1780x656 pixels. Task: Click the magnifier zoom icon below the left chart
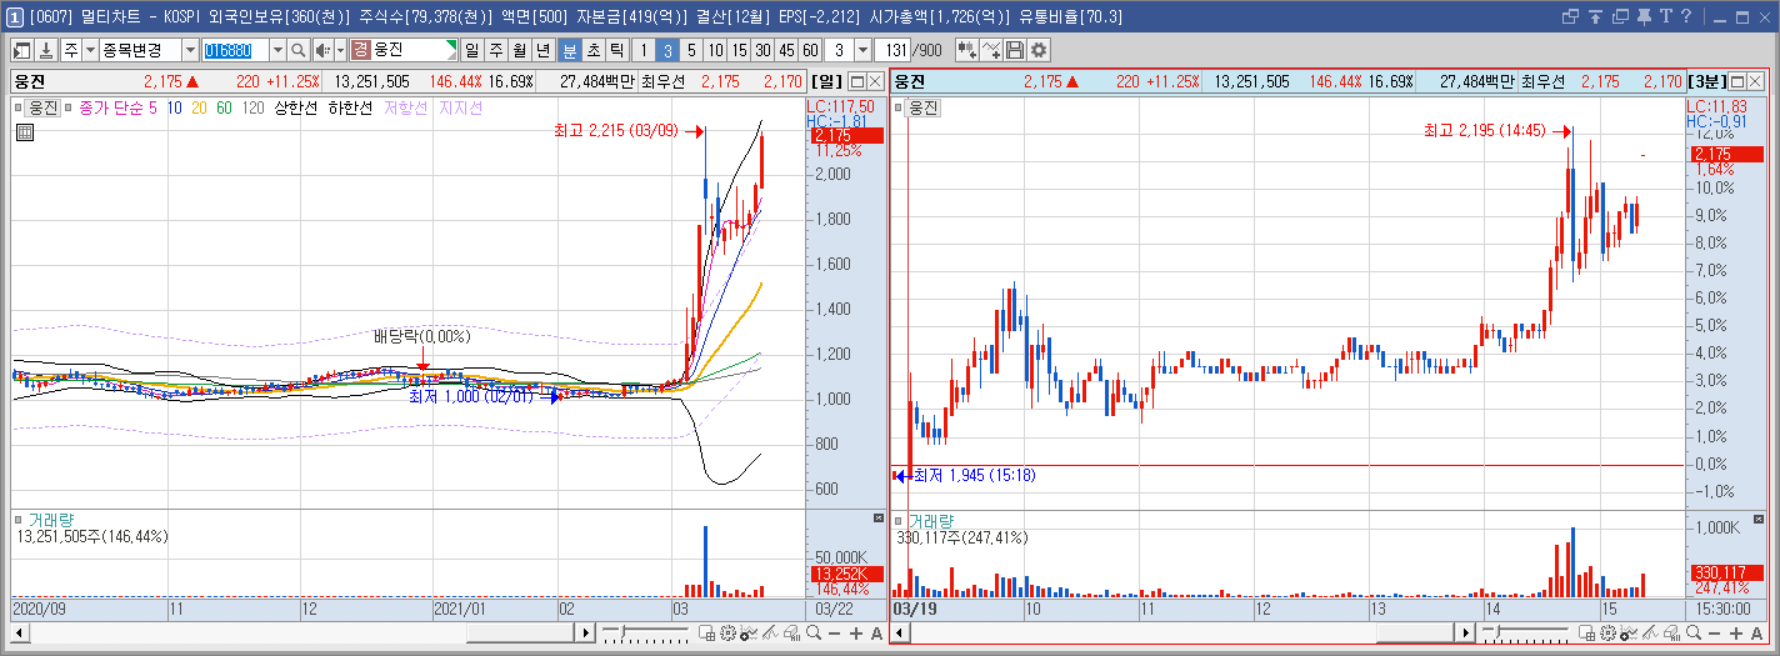click(814, 633)
